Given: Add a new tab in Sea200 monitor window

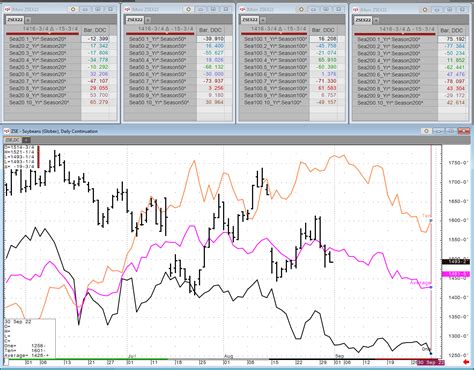Looking at the screenshot, I should pyautogui.click(x=376, y=20).
